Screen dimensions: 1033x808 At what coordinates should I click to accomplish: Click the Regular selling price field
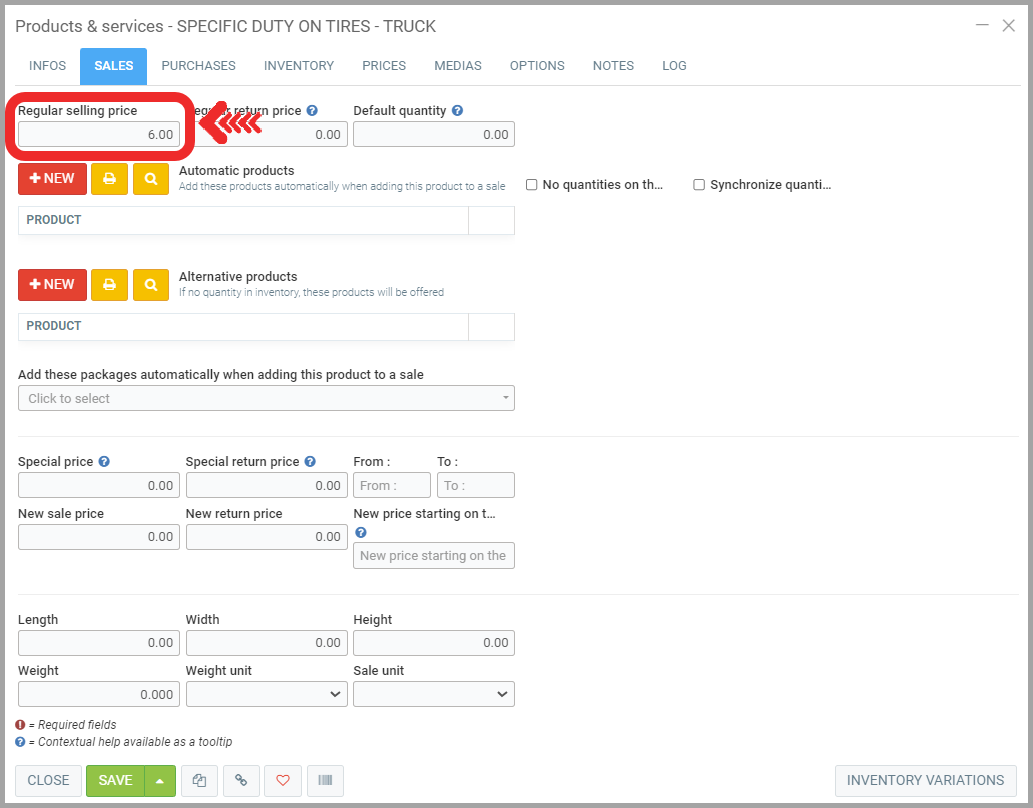[x=99, y=134]
